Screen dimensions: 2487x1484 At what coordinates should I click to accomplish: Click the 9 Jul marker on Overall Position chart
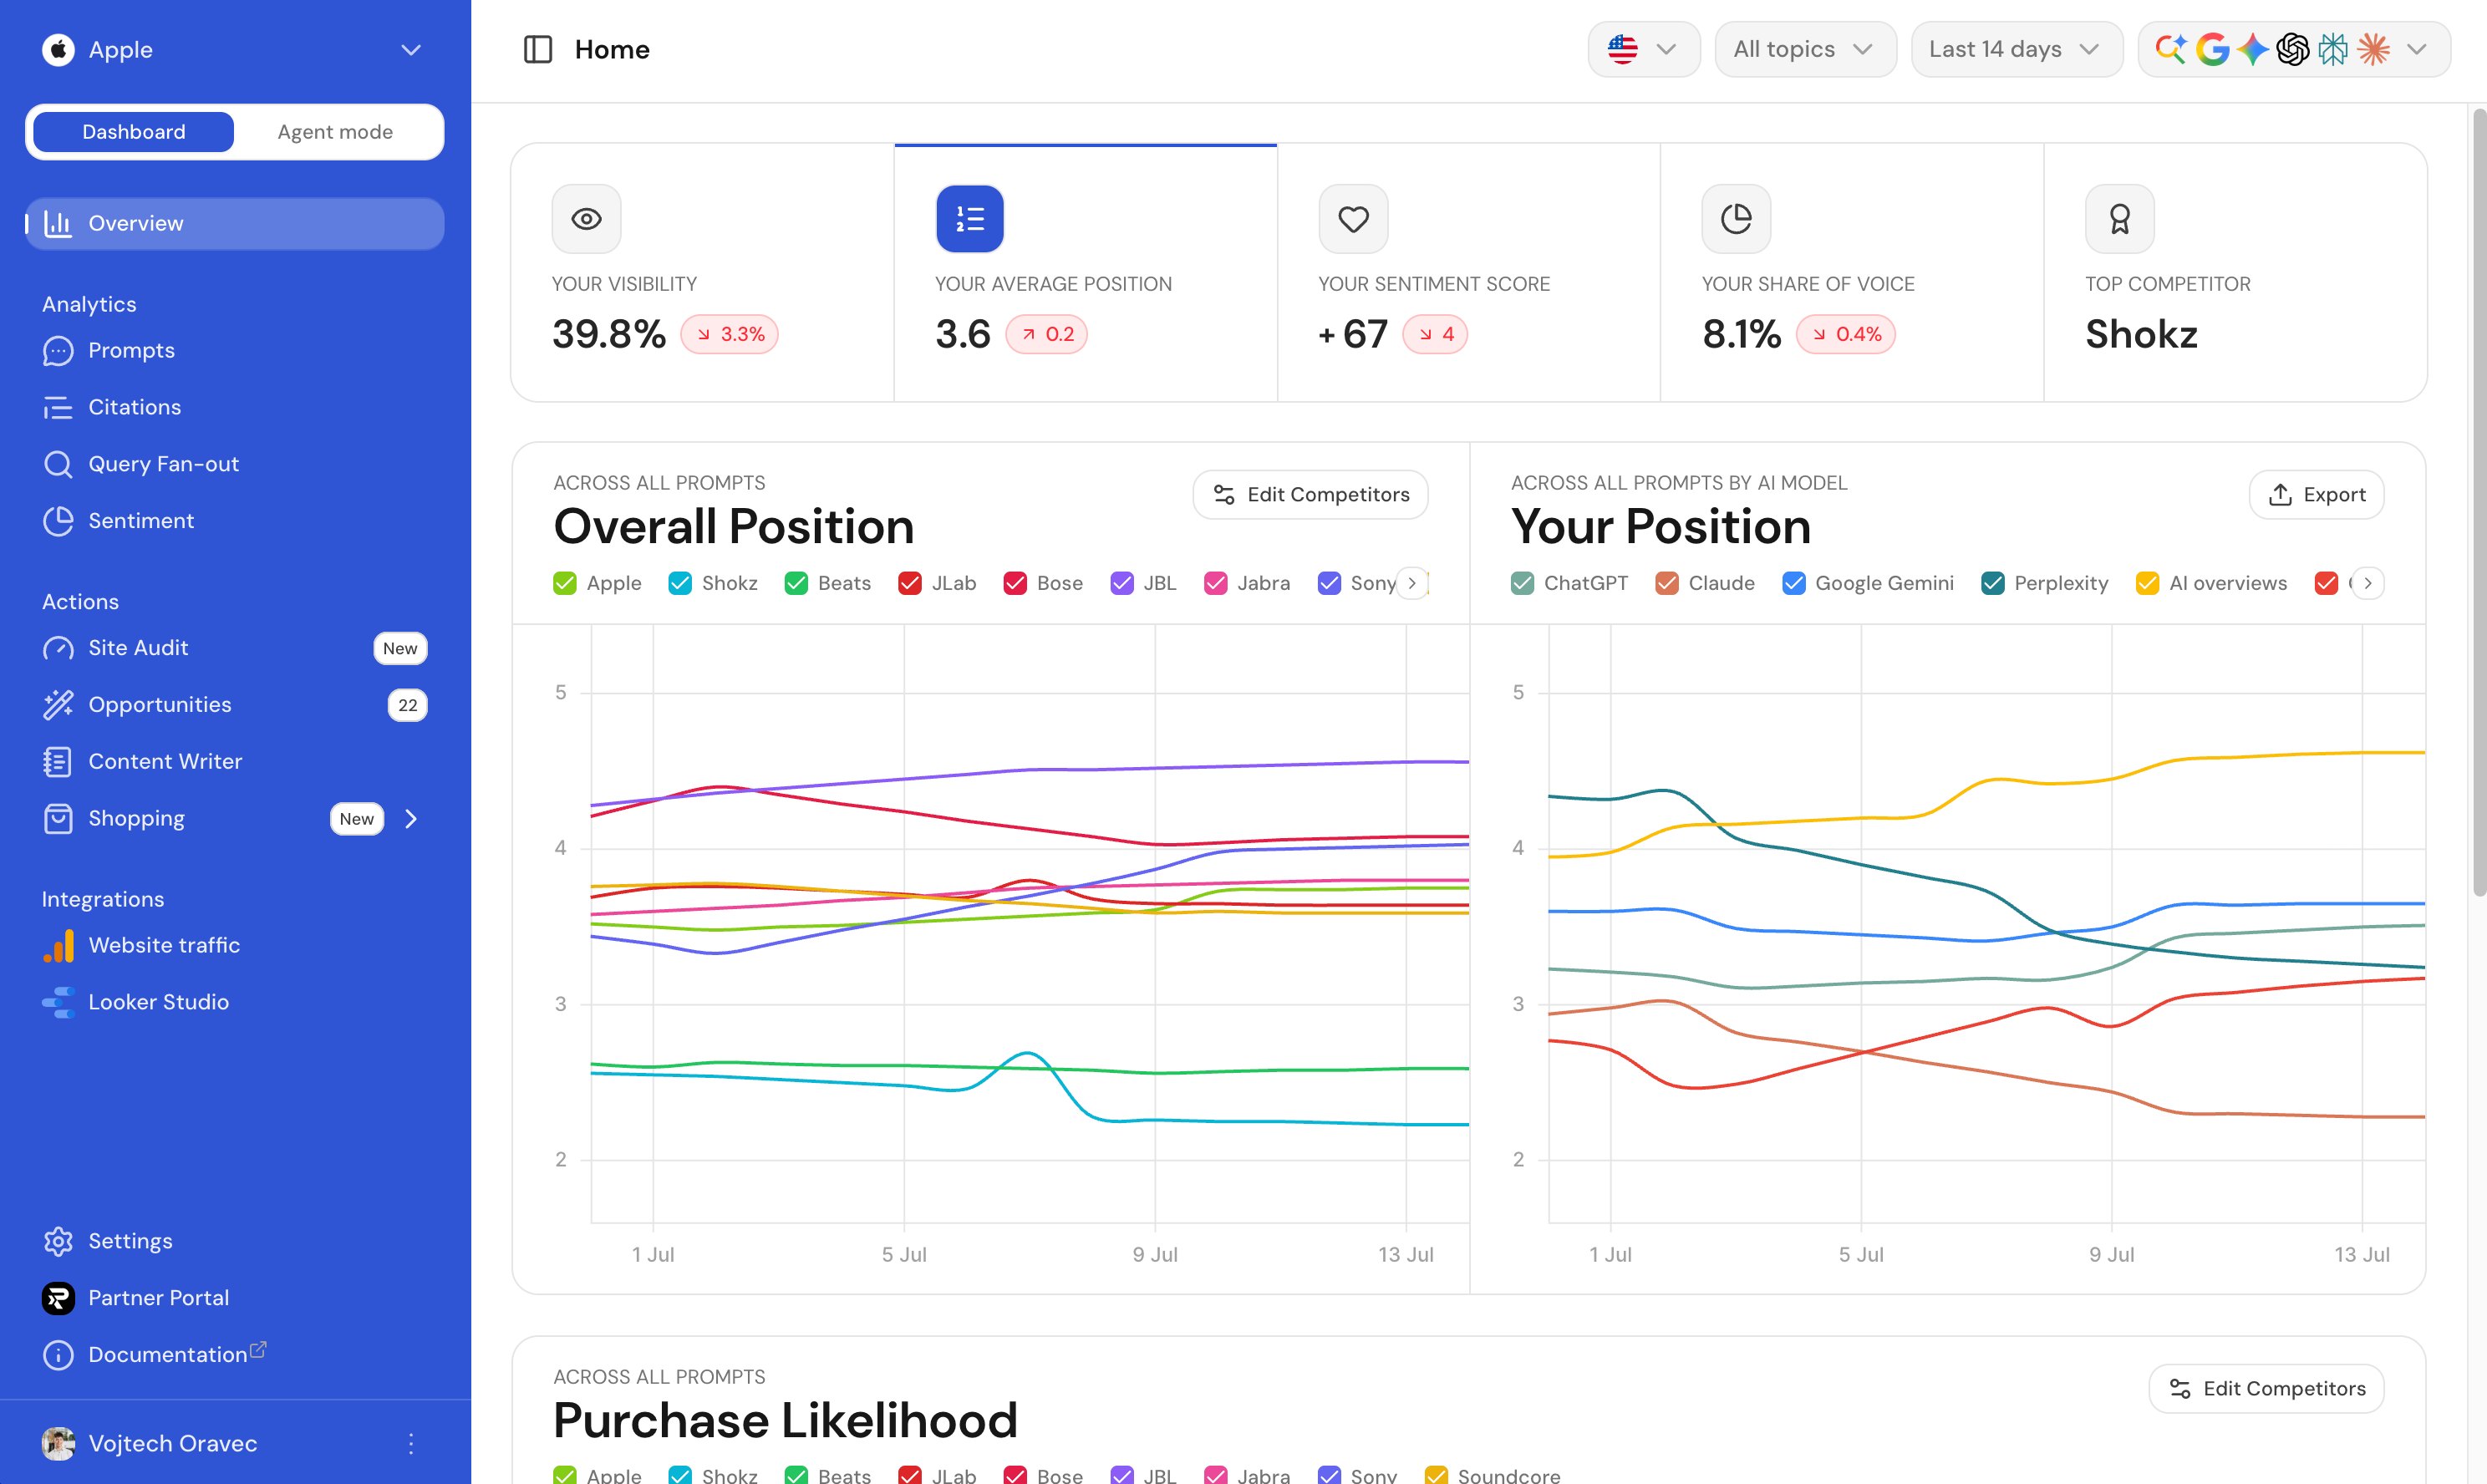(x=1155, y=1254)
